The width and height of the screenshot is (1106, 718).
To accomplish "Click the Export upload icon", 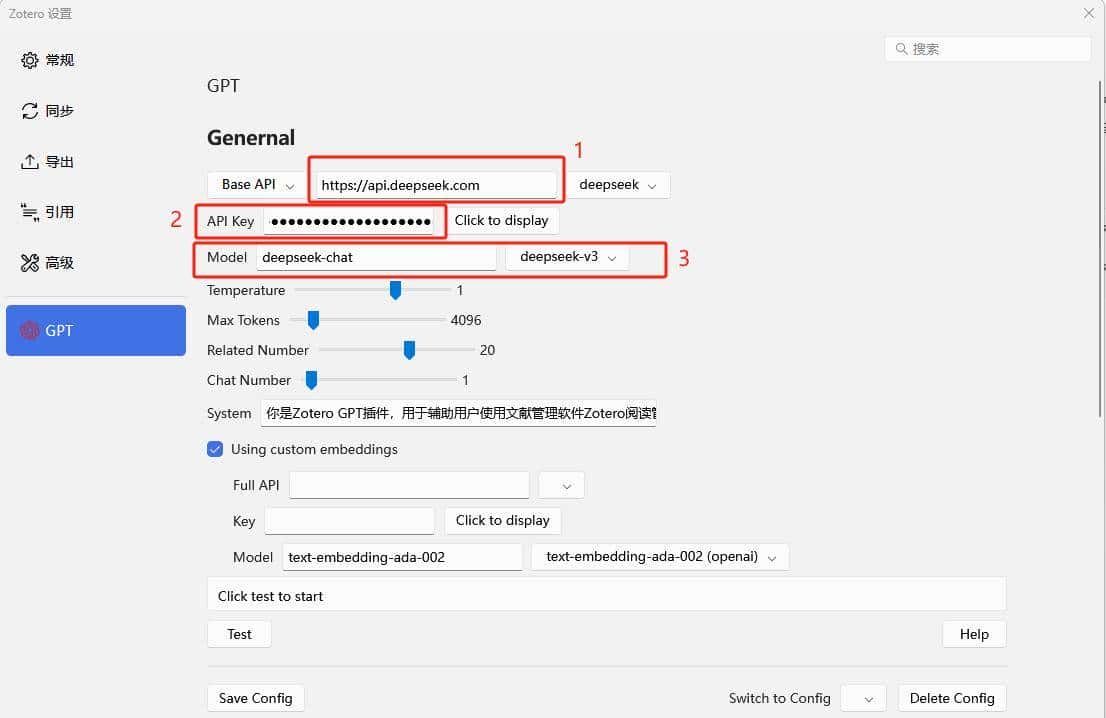I will [x=30, y=162].
